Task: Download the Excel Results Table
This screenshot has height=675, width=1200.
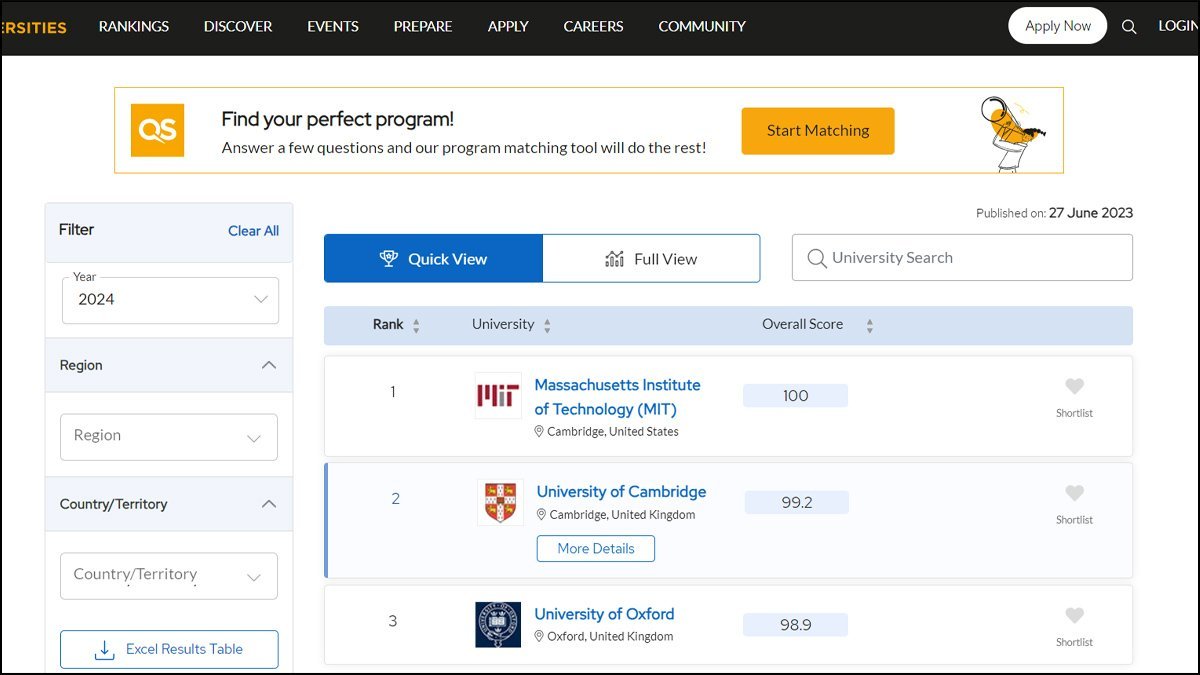Action: click(169, 650)
